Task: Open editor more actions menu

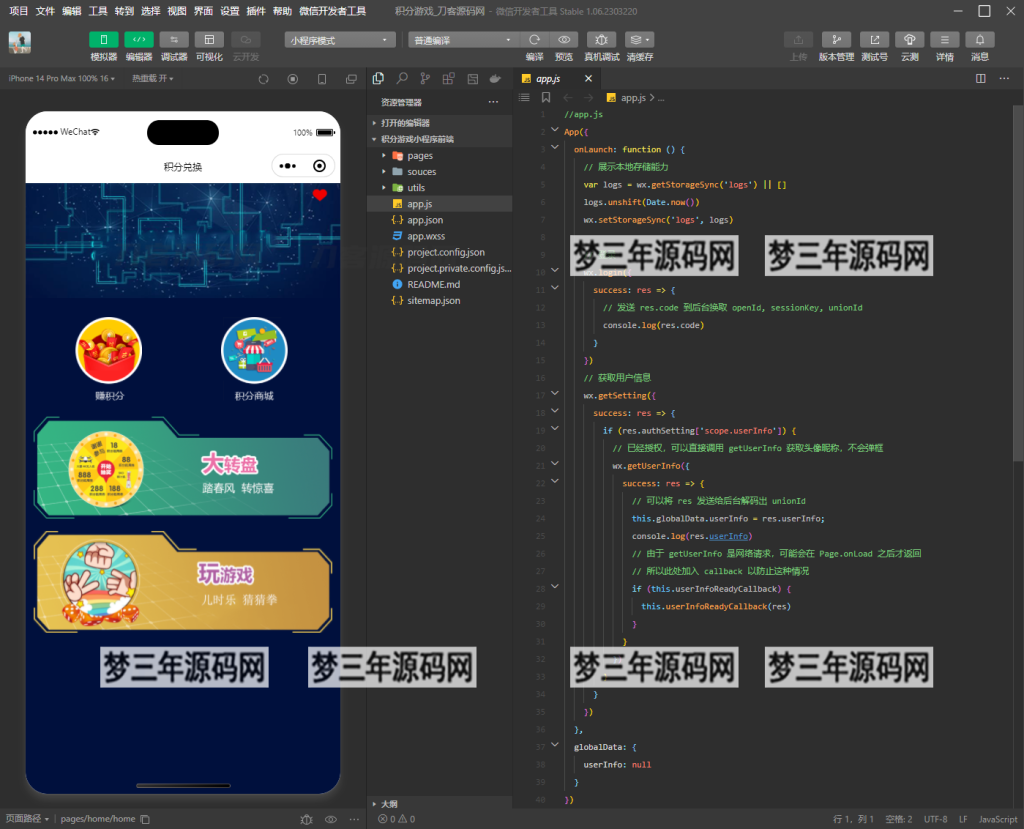Action: point(1004,78)
